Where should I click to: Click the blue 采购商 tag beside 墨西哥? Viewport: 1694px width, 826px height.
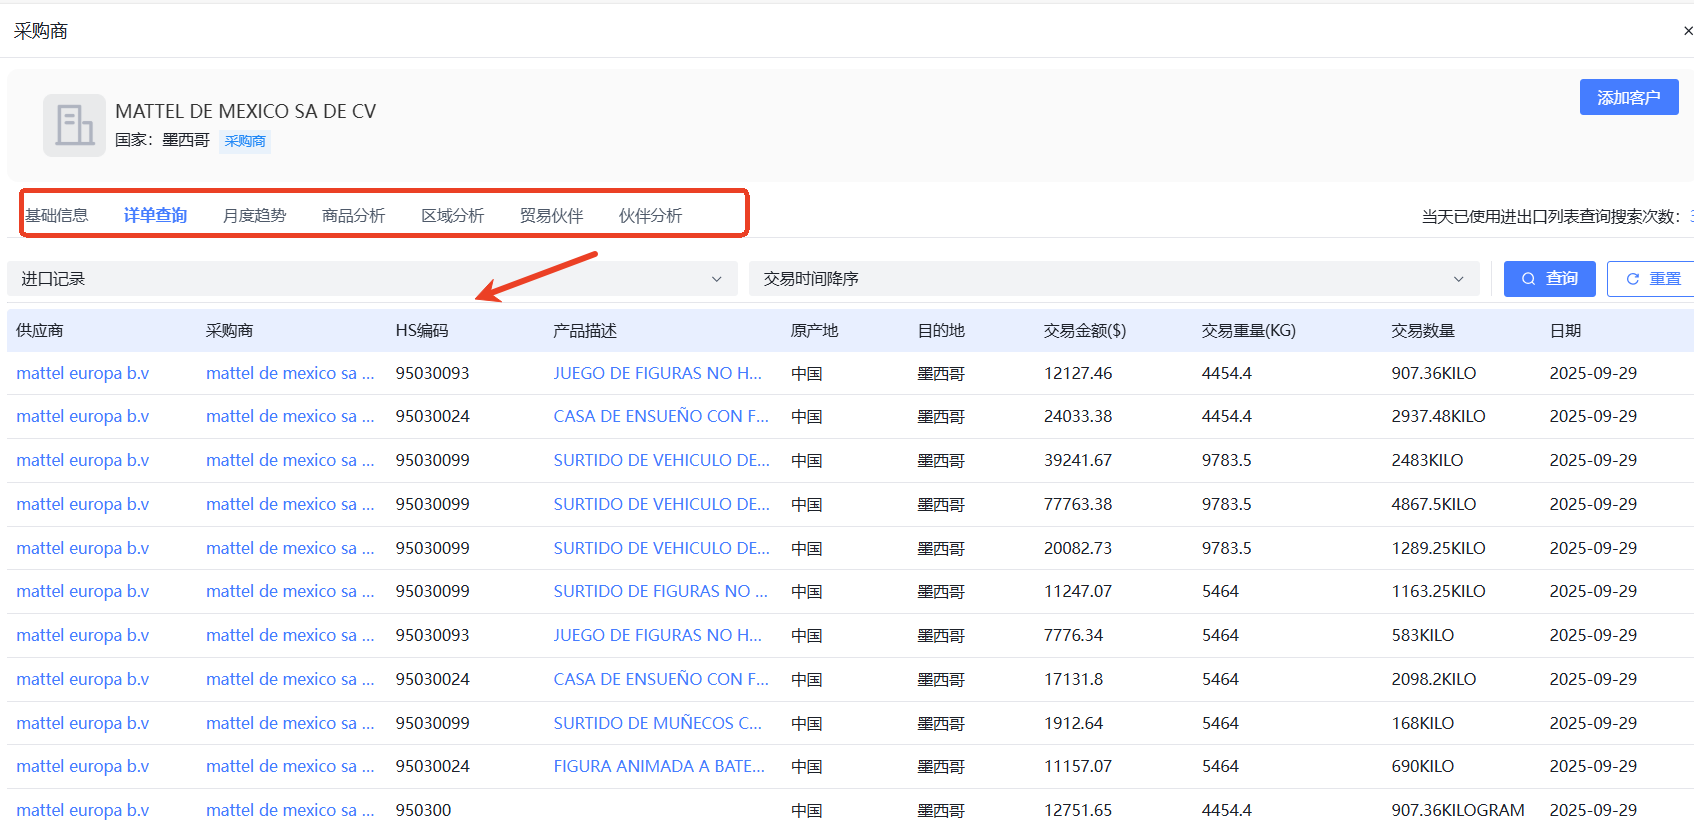click(x=245, y=141)
